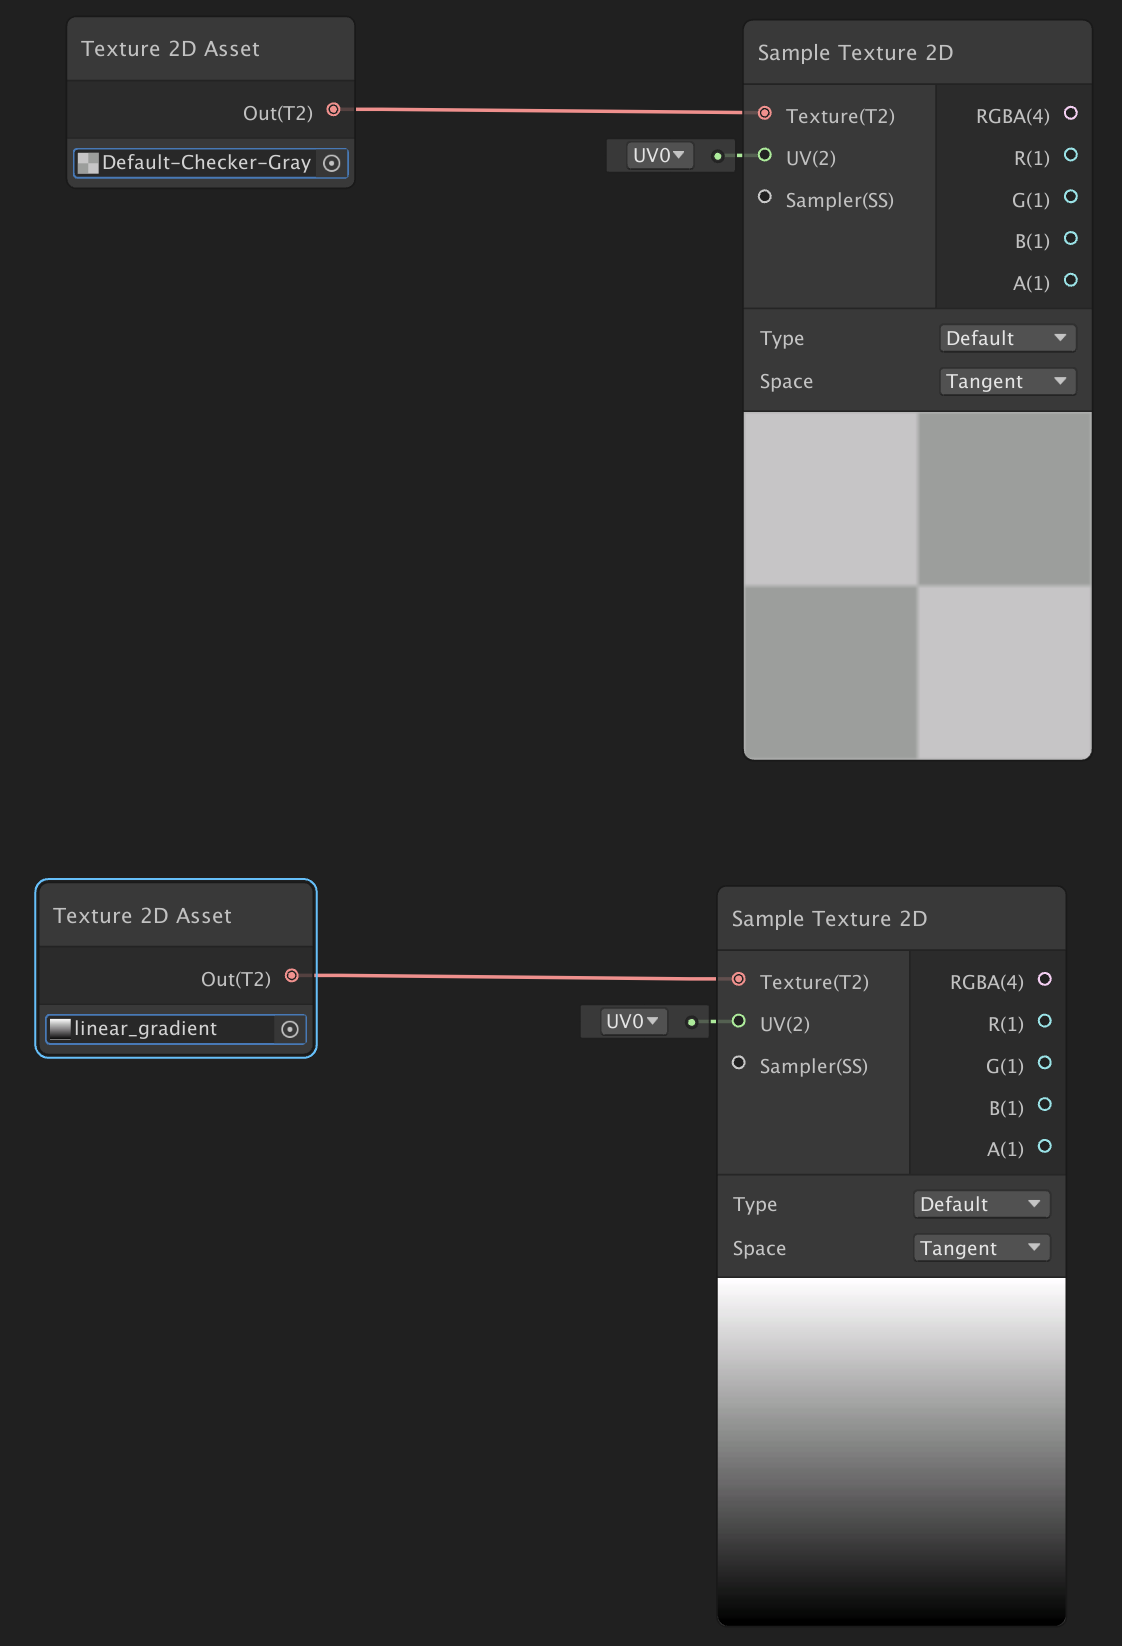Open Type dropdown on top Sample Texture 2D

pyautogui.click(x=1007, y=339)
